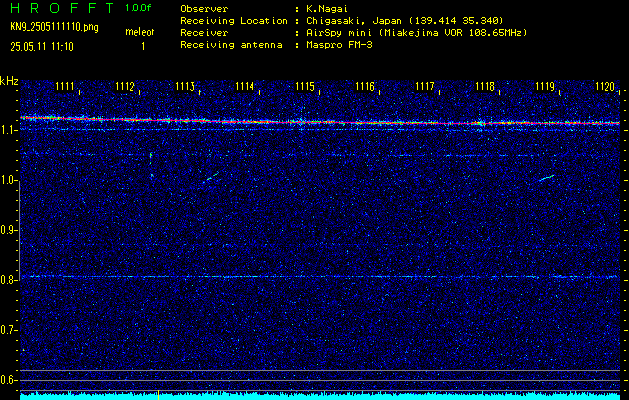The height and width of the screenshot is (400, 629).
Task: Click the date stamp 25.05.11 11:10
Action: pyautogui.click(x=42, y=47)
